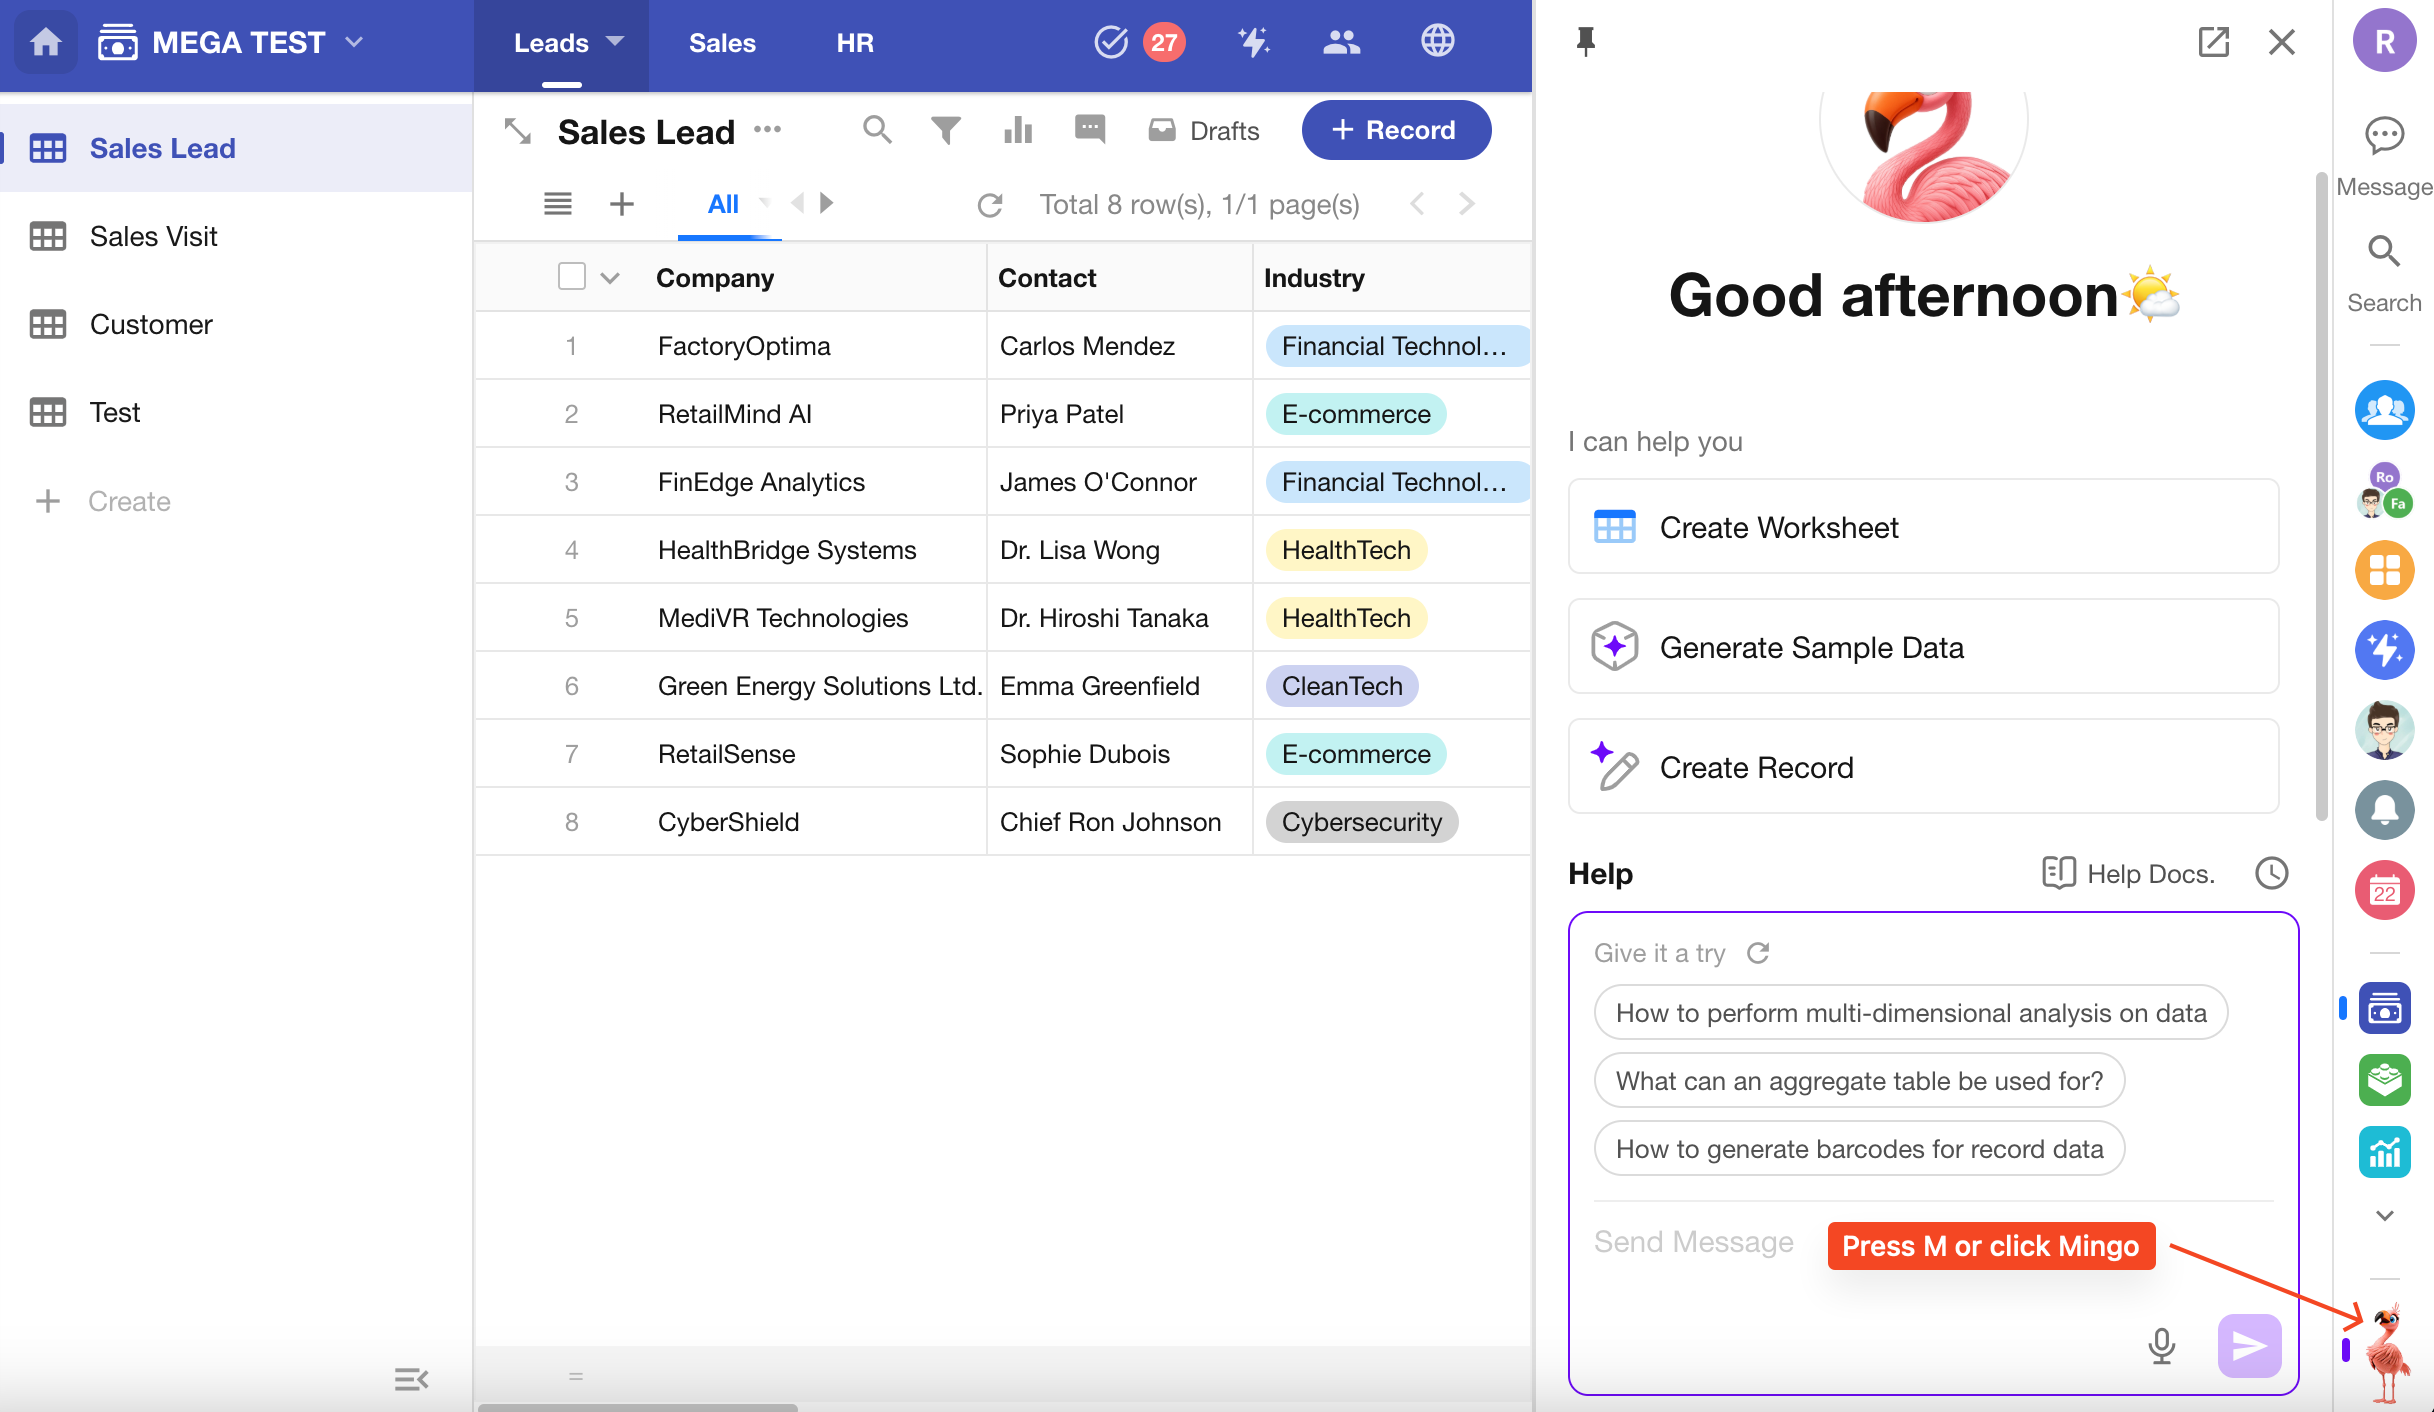Refresh the Give it a try suggestions
The height and width of the screenshot is (1412, 2434).
point(1758,953)
